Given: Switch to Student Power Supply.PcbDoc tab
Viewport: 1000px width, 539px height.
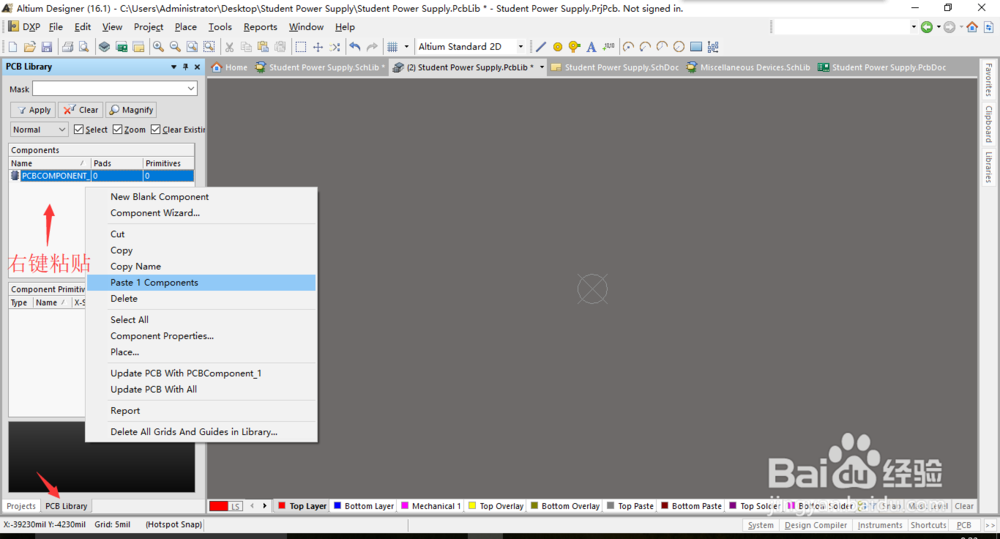Looking at the screenshot, I should [x=883, y=67].
